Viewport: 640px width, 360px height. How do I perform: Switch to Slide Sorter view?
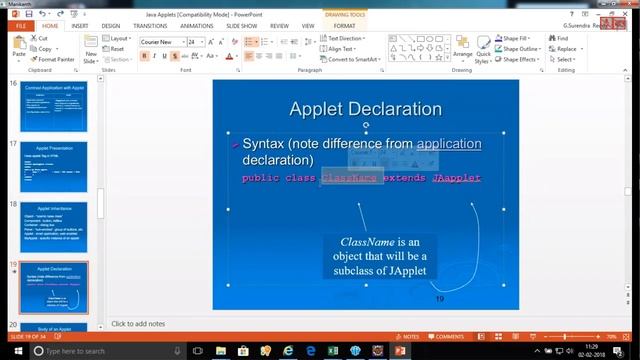click(498, 336)
